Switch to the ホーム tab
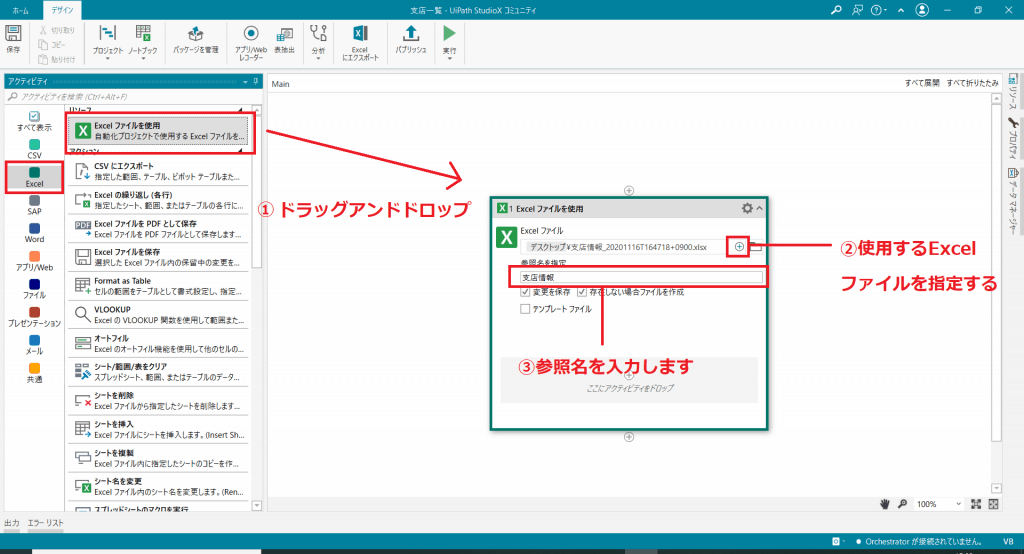1024x554 pixels. tap(20, 8)
